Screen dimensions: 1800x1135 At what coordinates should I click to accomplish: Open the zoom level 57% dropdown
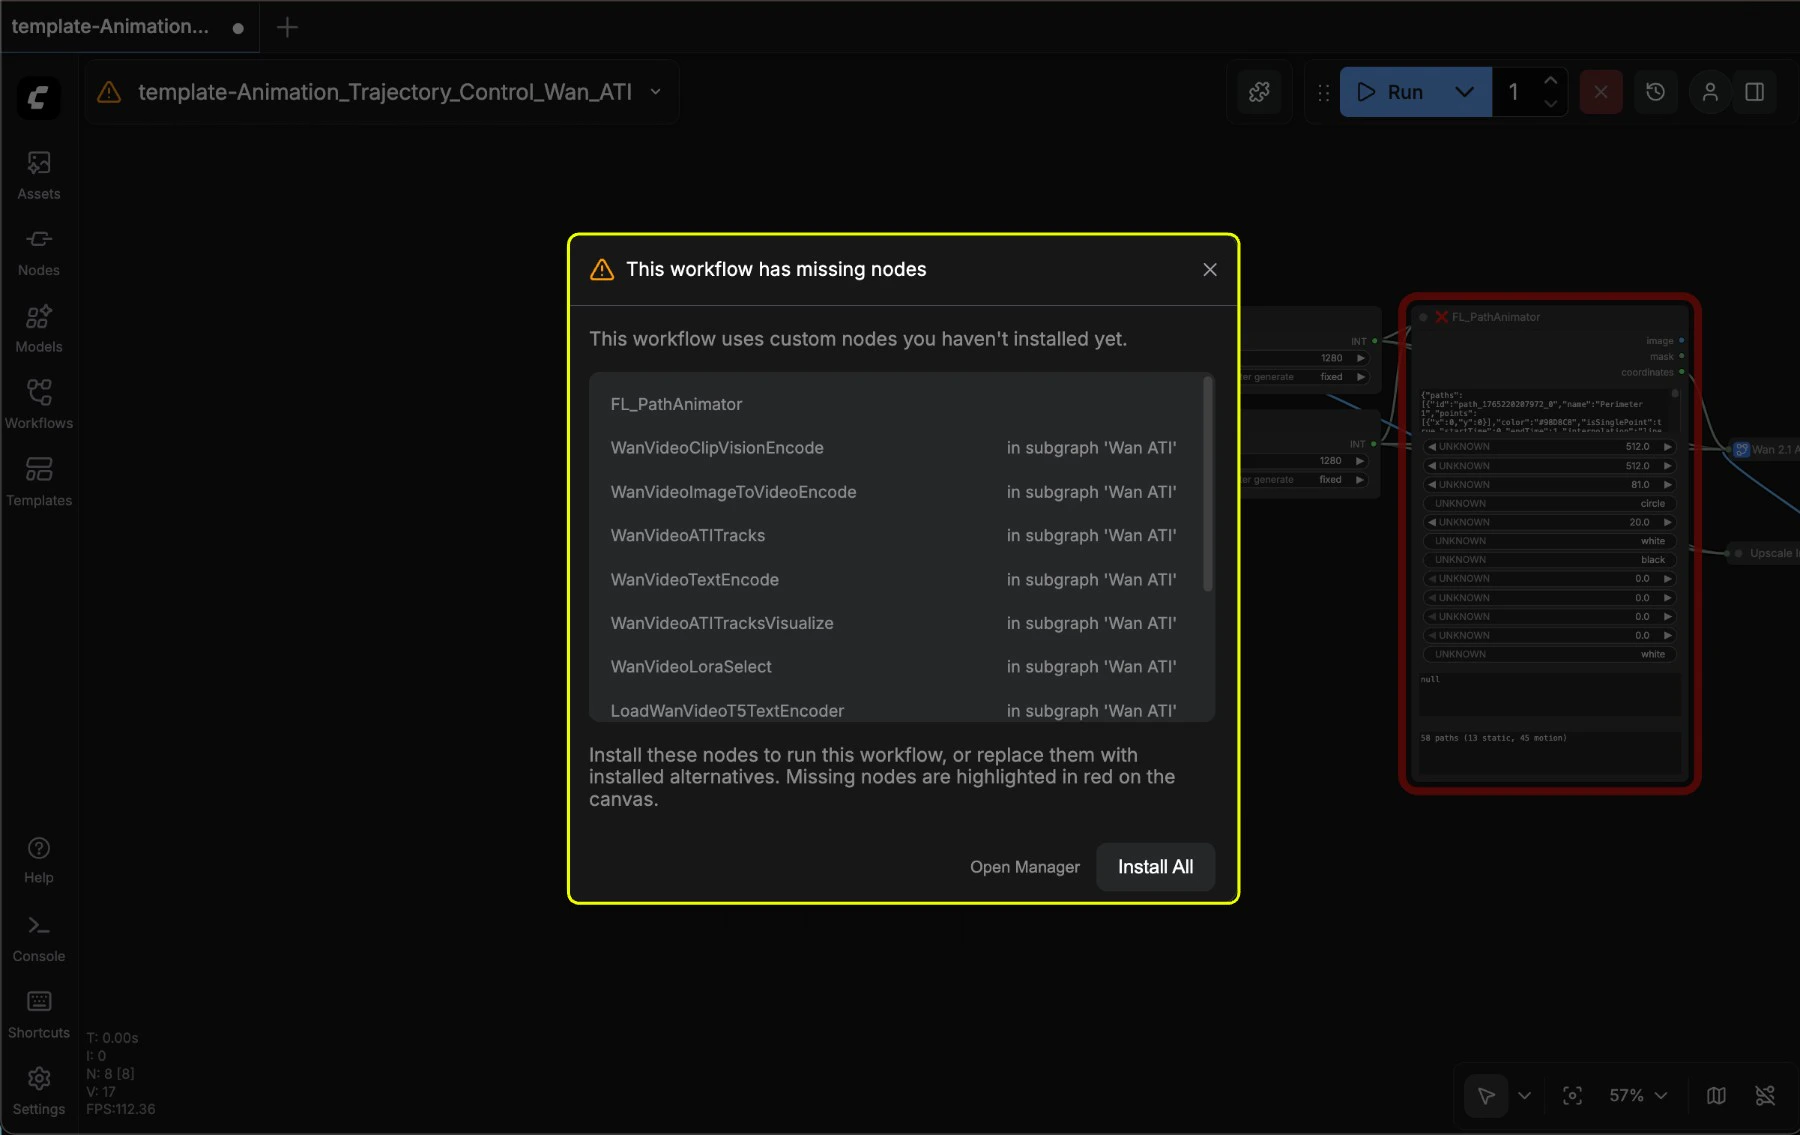click(x=1638, y=1096)
